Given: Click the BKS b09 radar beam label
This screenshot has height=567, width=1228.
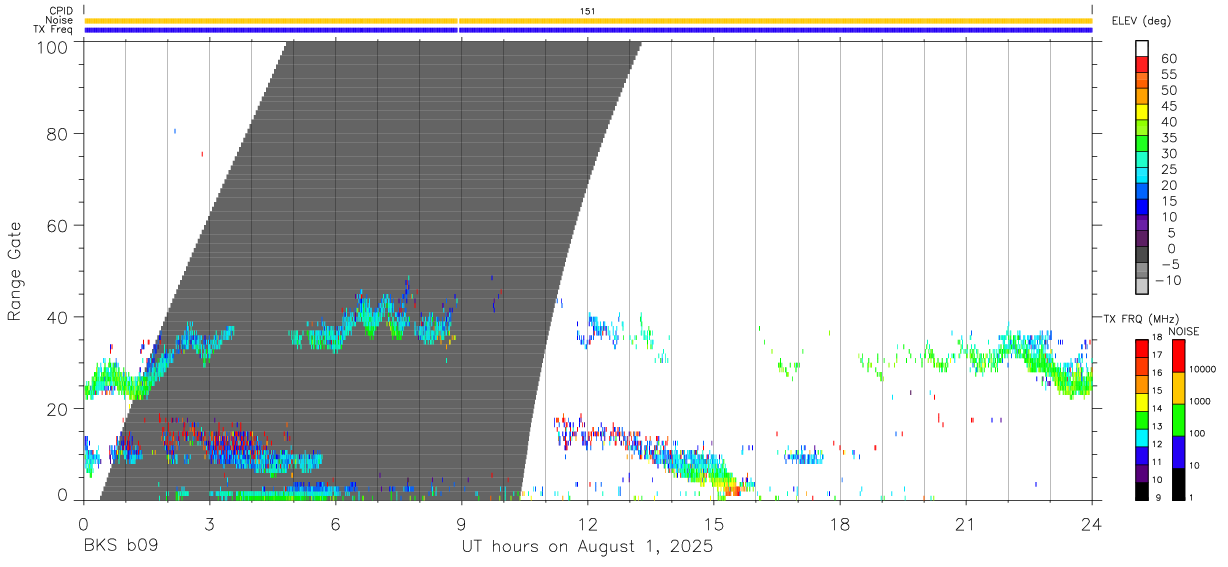Looking at the screenshot, I should pyautogui.click(x=121, y=547).
